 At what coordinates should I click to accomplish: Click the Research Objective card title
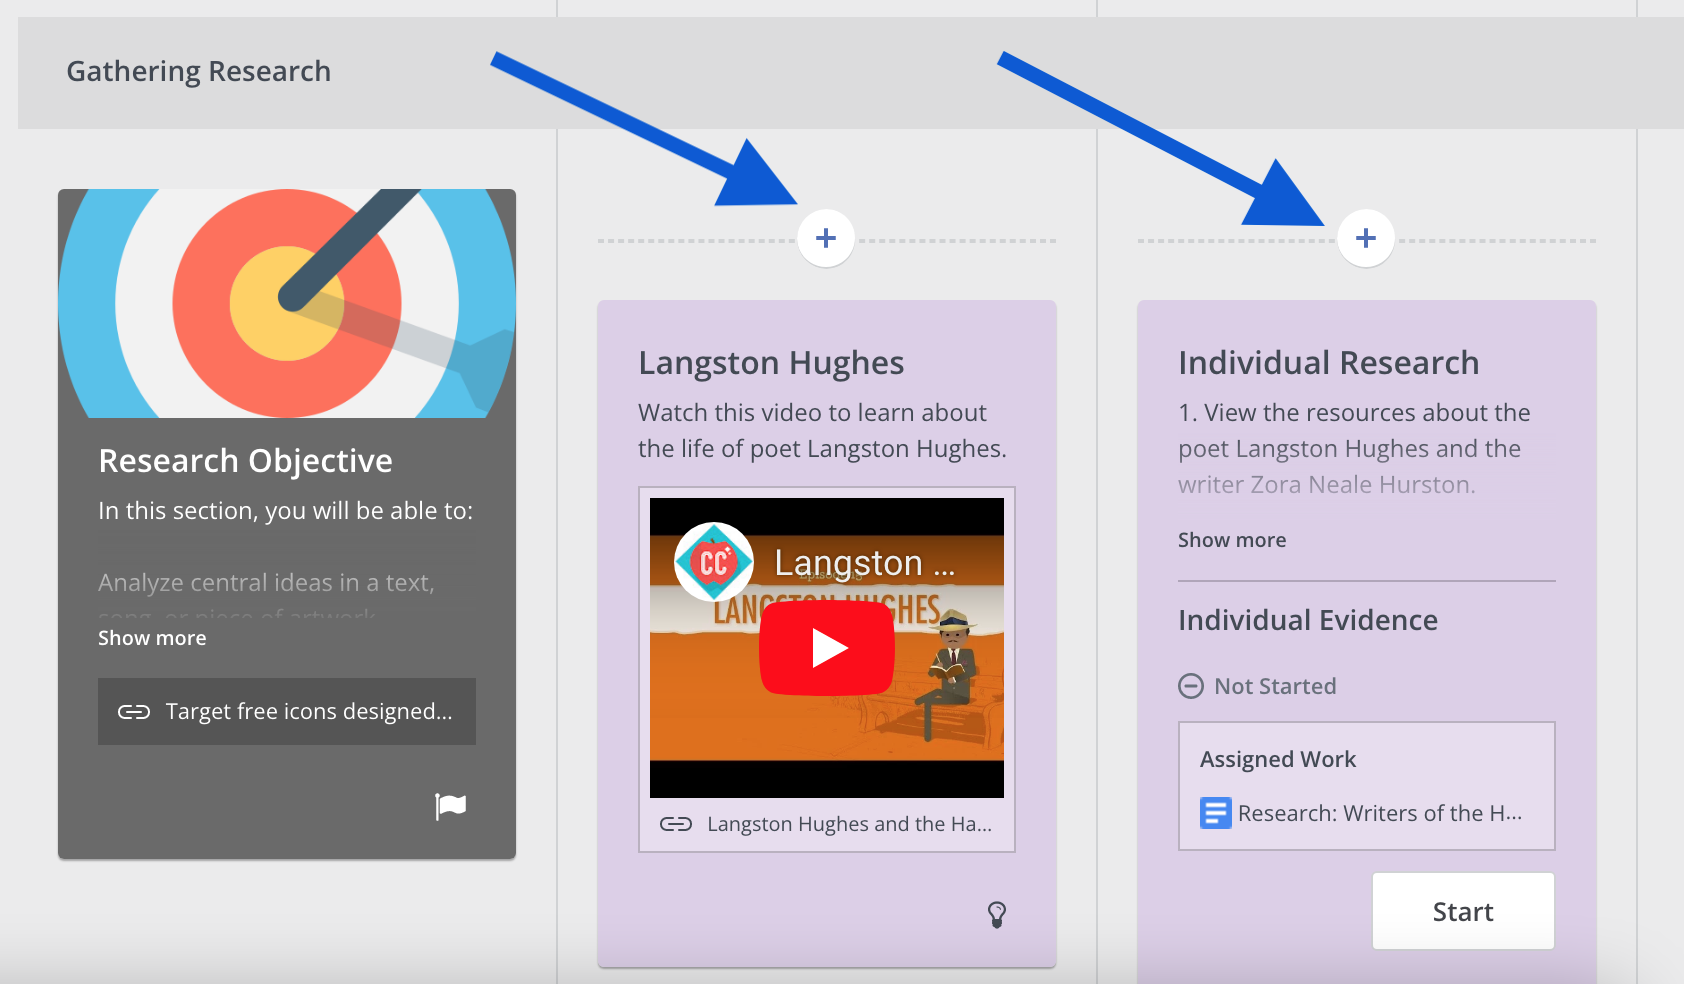pos(245,460)
